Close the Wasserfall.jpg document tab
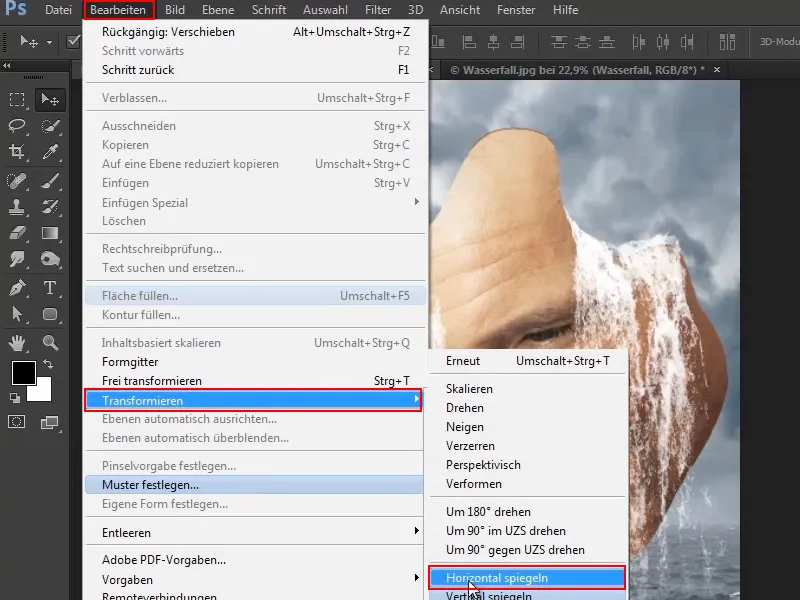The image size is (800, 600). pyautogui.click(x=717, y=70)
